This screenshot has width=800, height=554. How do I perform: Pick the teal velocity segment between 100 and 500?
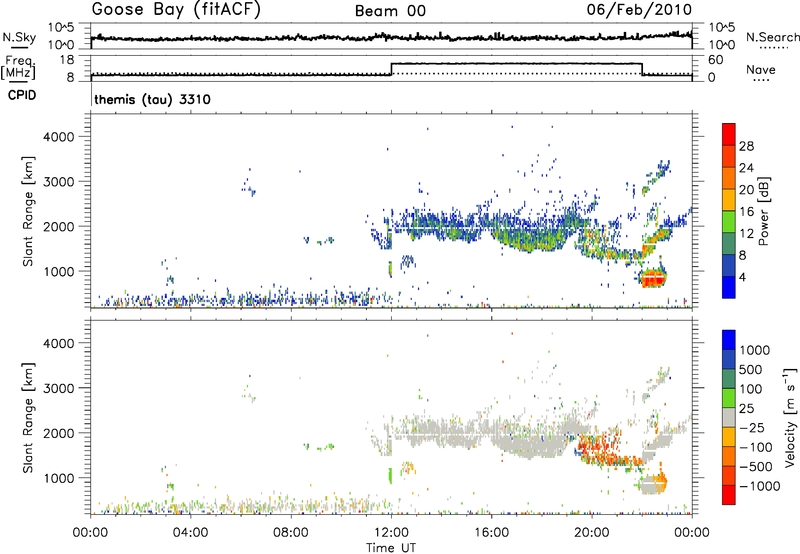coord(729,379)
